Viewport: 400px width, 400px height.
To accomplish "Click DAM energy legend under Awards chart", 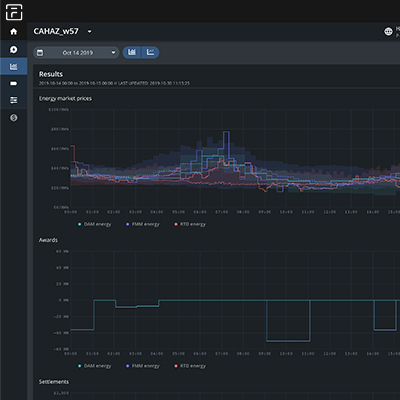I will [95, 366].
